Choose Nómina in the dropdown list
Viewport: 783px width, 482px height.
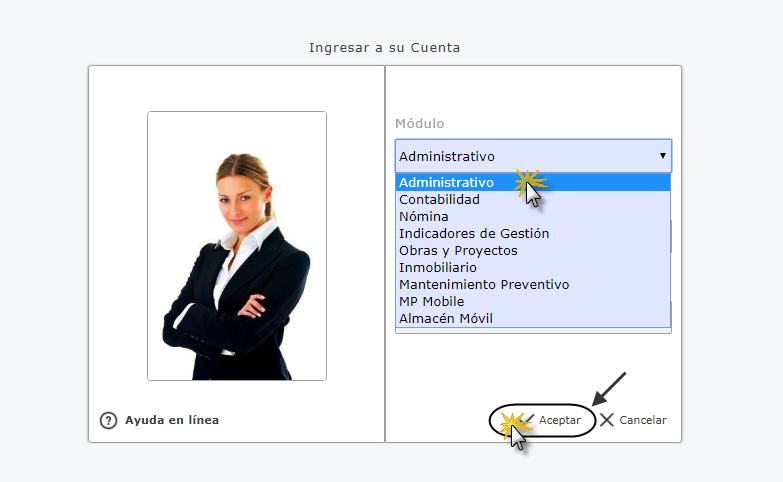pos(533,216)
